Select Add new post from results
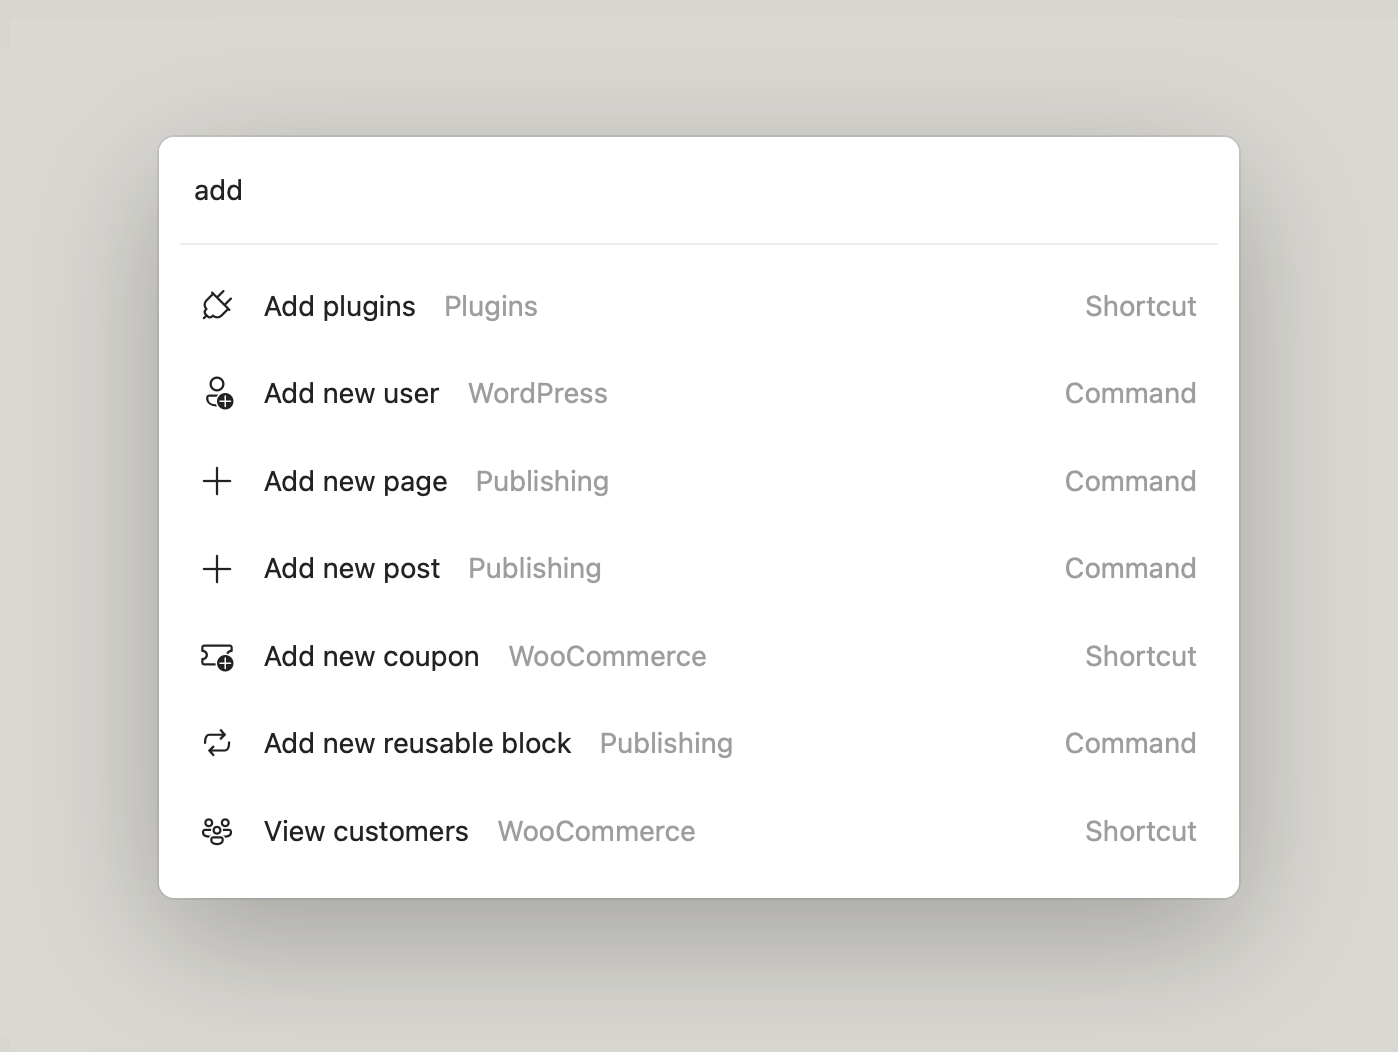Image resolution: width=1398 pixels, height=1052 pixels. (x=352, y=569)
